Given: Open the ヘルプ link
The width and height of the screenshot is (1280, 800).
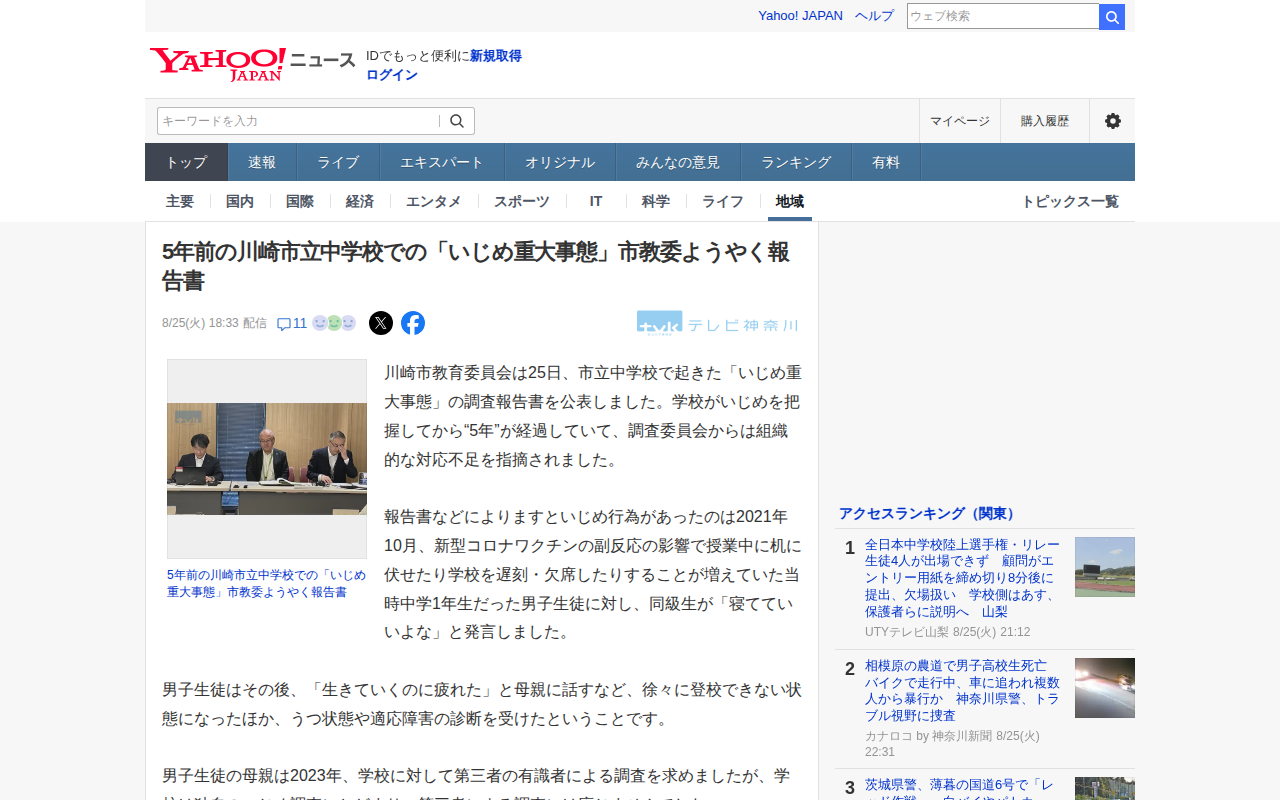Looking at the screenshot, I should coord(874,16).
